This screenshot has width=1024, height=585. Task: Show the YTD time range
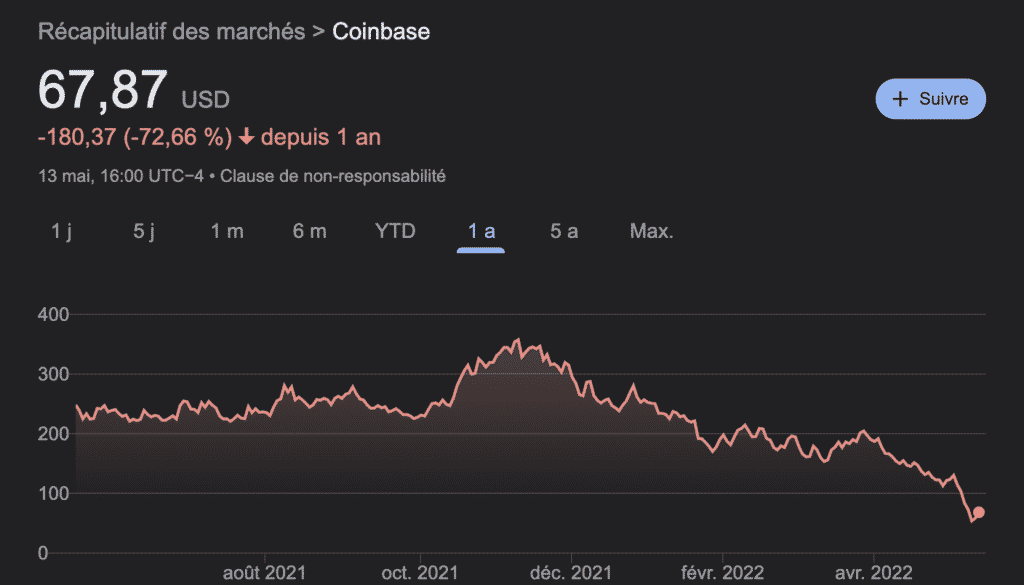point(395,231)
